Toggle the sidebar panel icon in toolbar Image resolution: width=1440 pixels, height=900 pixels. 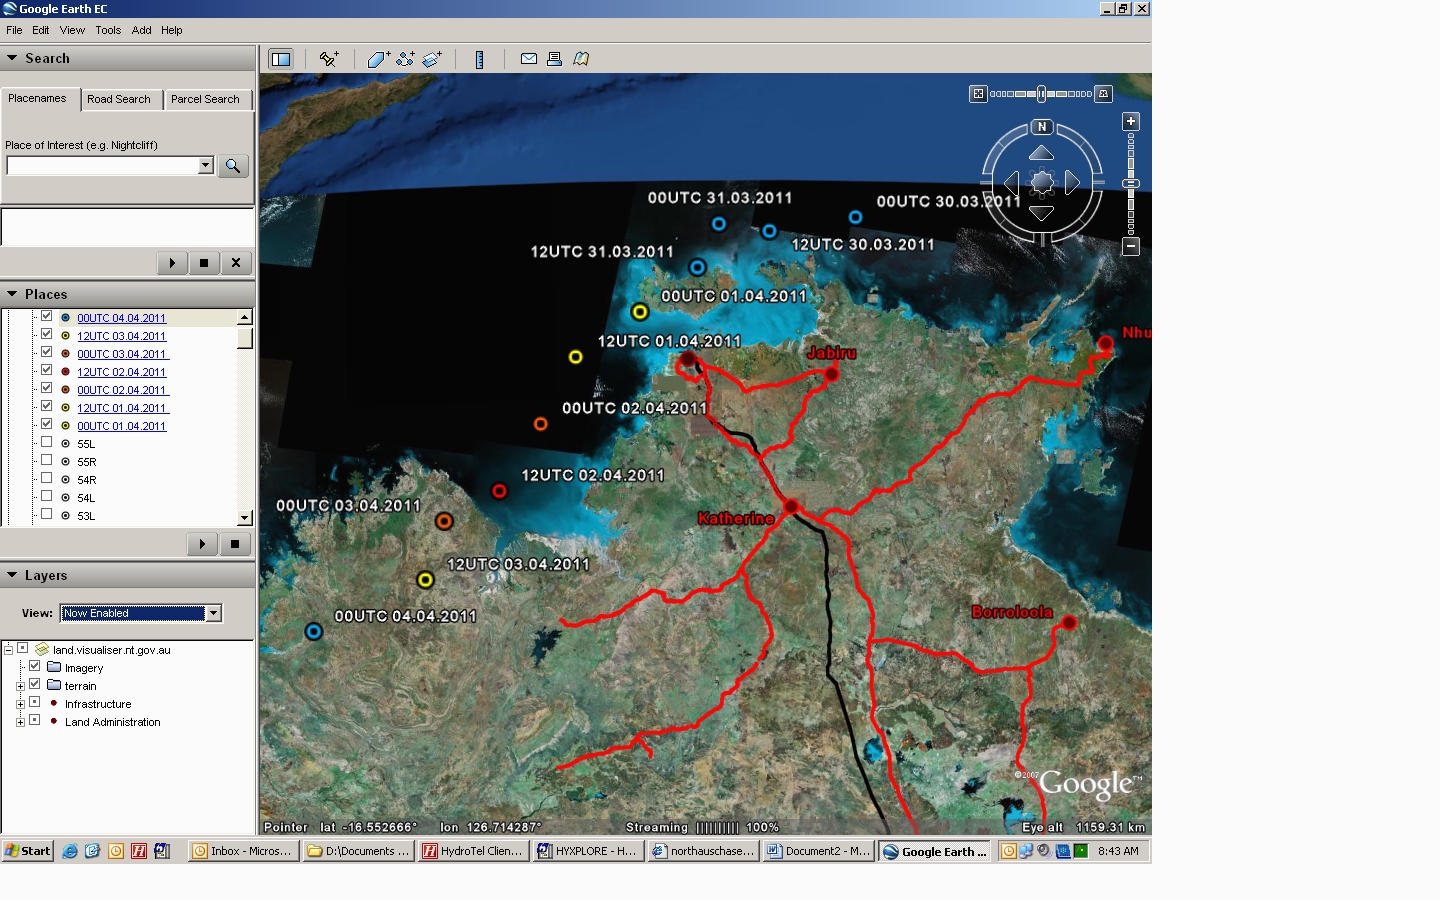281,59
